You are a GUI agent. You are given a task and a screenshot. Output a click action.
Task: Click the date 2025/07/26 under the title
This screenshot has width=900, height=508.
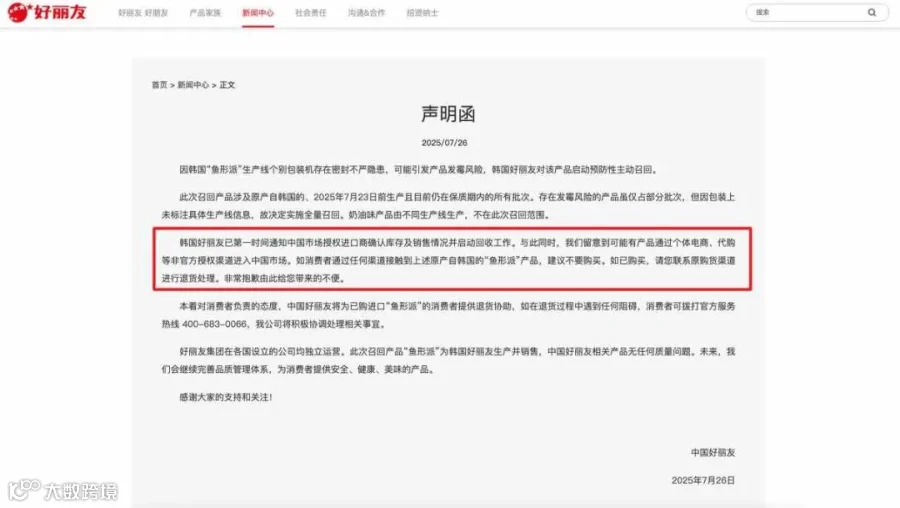(x=444, y=142)
